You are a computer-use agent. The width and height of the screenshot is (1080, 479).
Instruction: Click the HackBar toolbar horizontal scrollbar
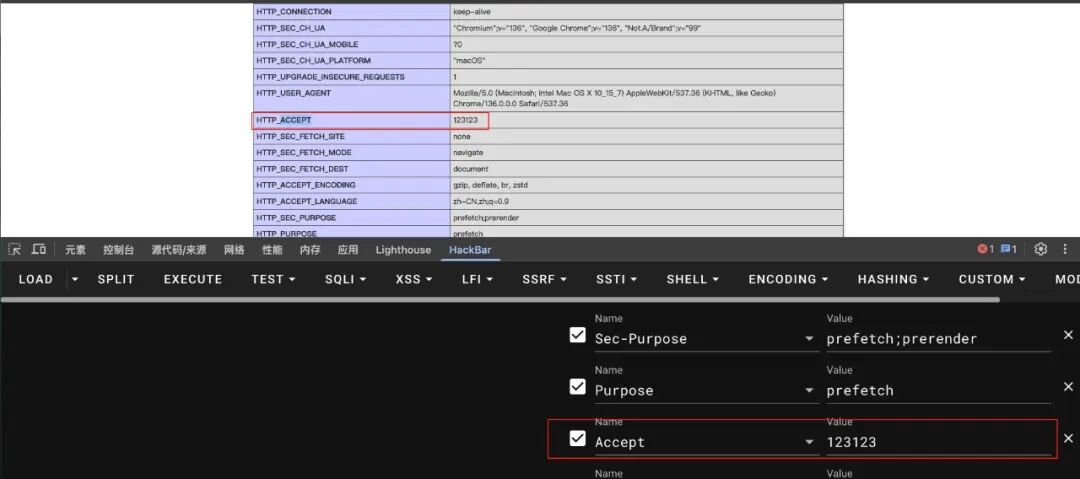pyautogui.click(x=500, y=300)
